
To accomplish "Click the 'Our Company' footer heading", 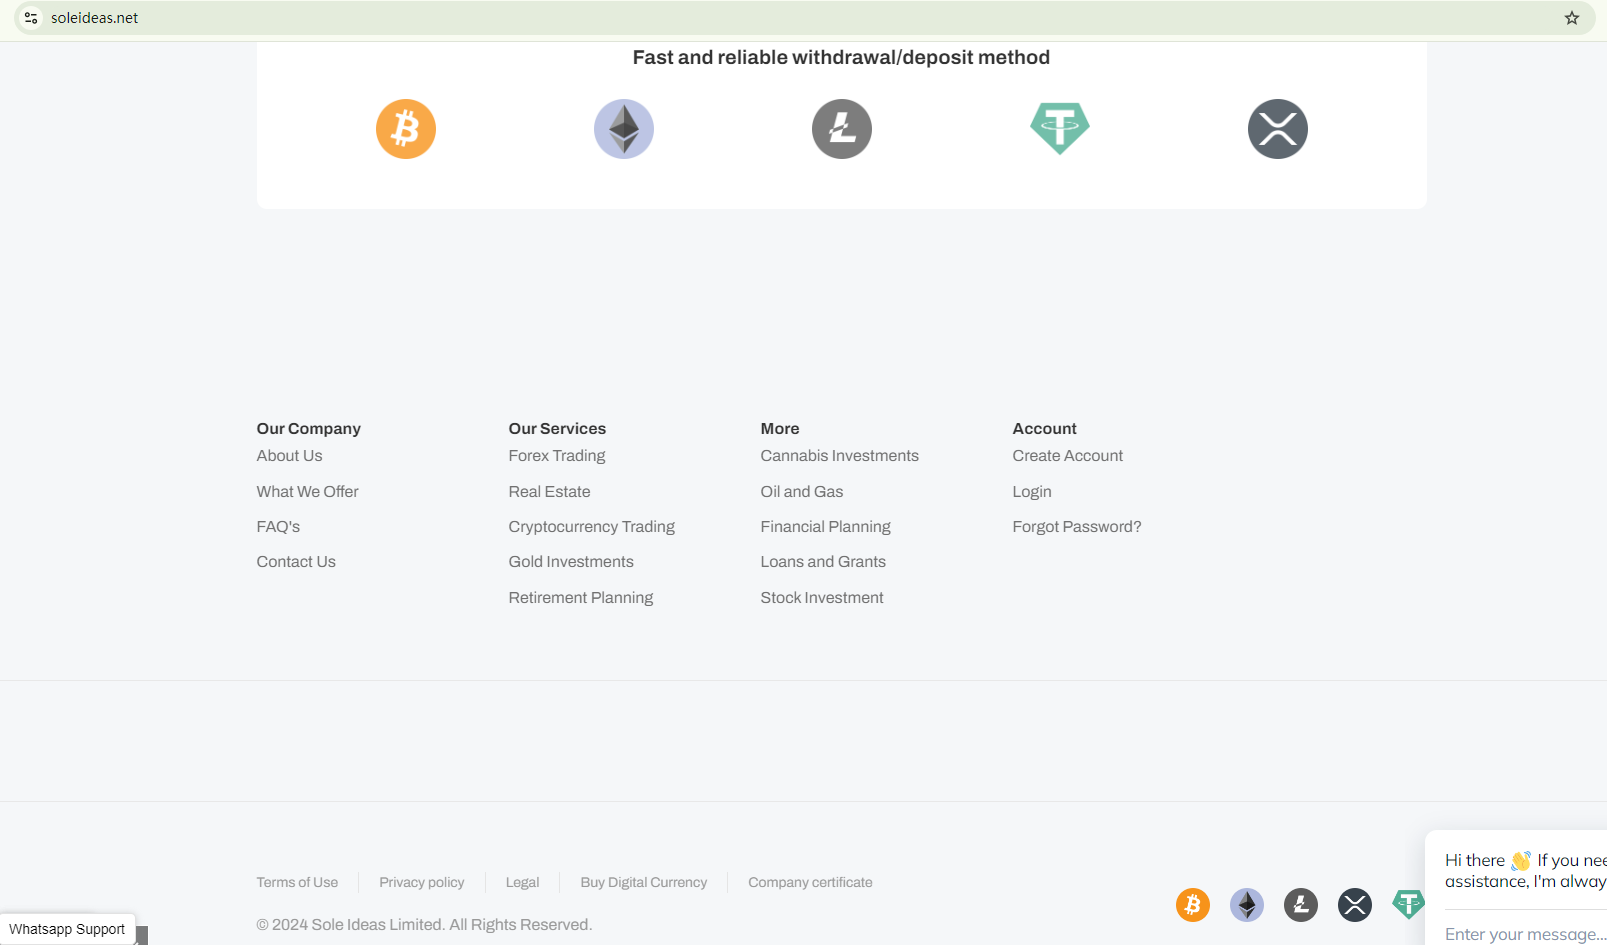I will pyautogui.click(x=309, y=429).
